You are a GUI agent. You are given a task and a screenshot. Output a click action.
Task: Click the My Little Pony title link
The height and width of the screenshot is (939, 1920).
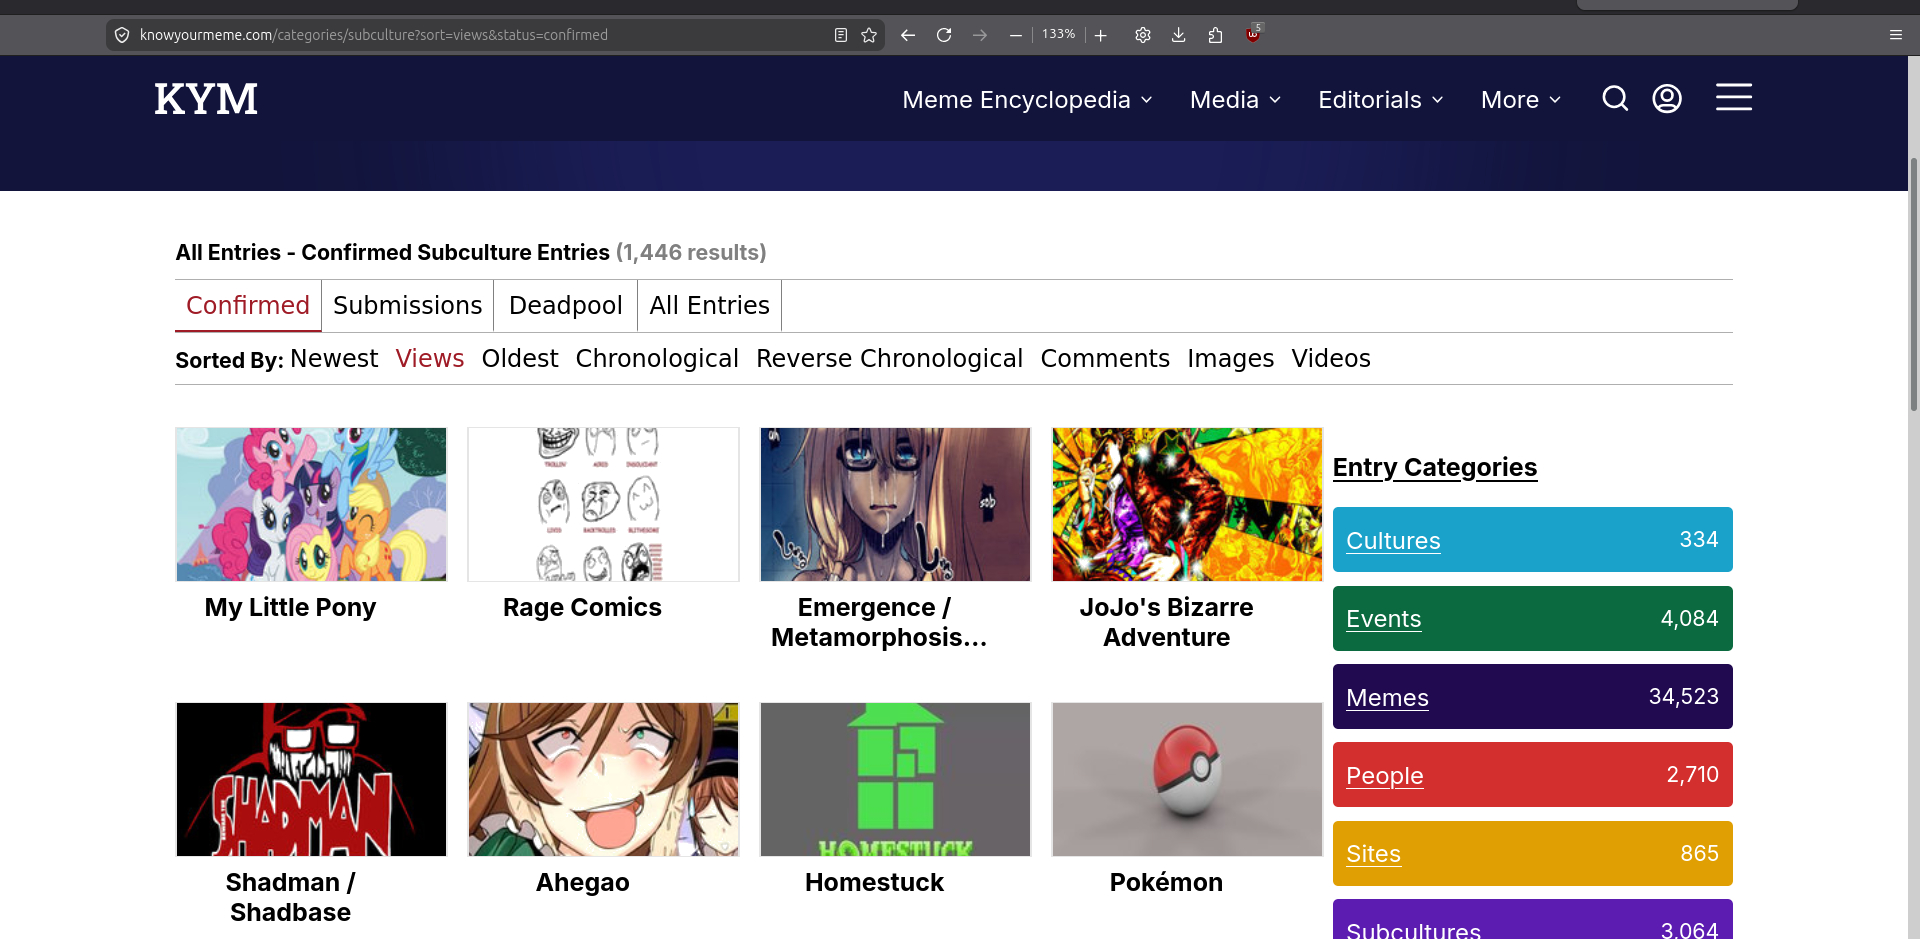click(x=290, y=608)
